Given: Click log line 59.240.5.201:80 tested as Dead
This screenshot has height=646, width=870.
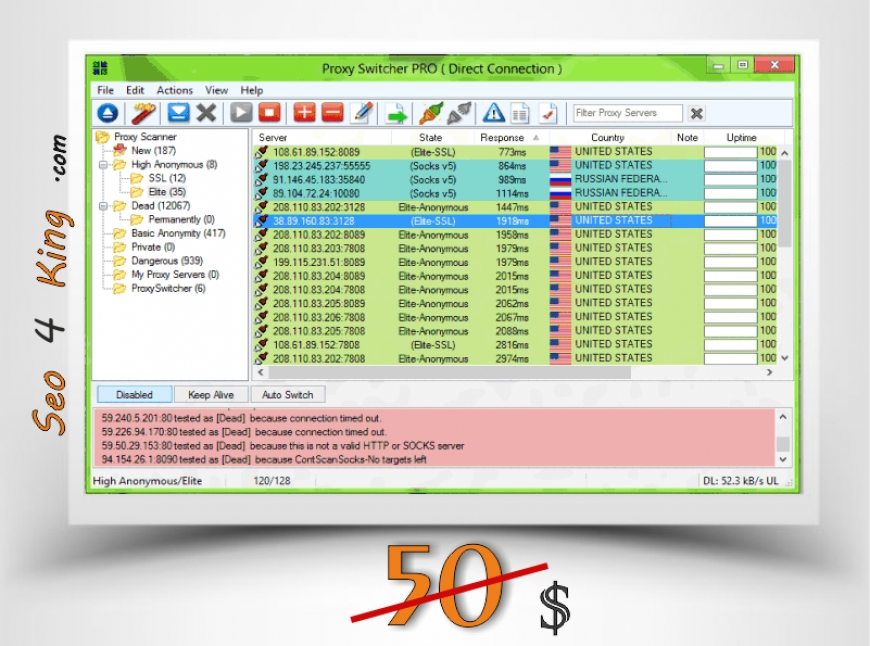Looking at the screenshot, I should click(x=241, y=418).
